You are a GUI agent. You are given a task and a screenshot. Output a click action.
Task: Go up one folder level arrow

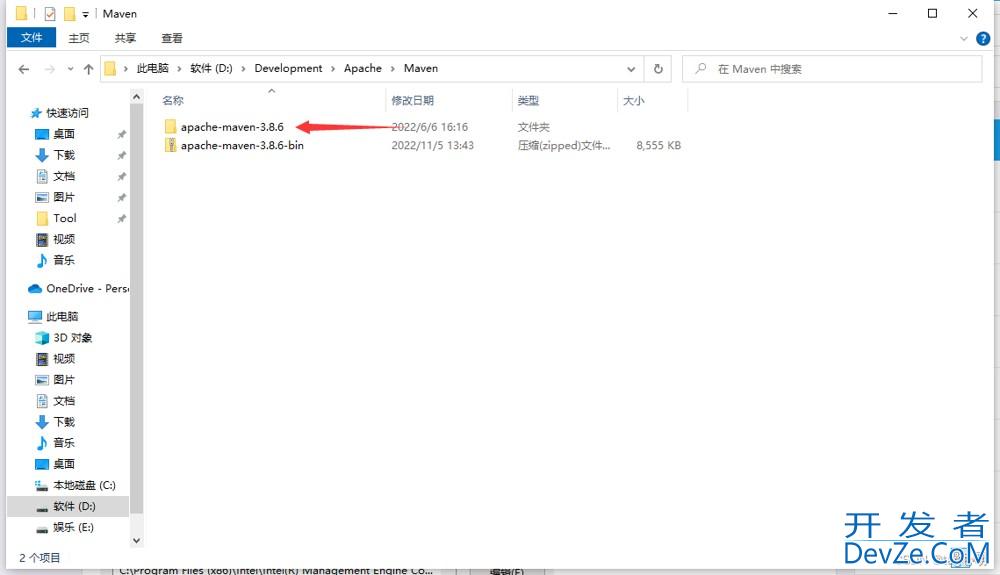pos(89,69)
